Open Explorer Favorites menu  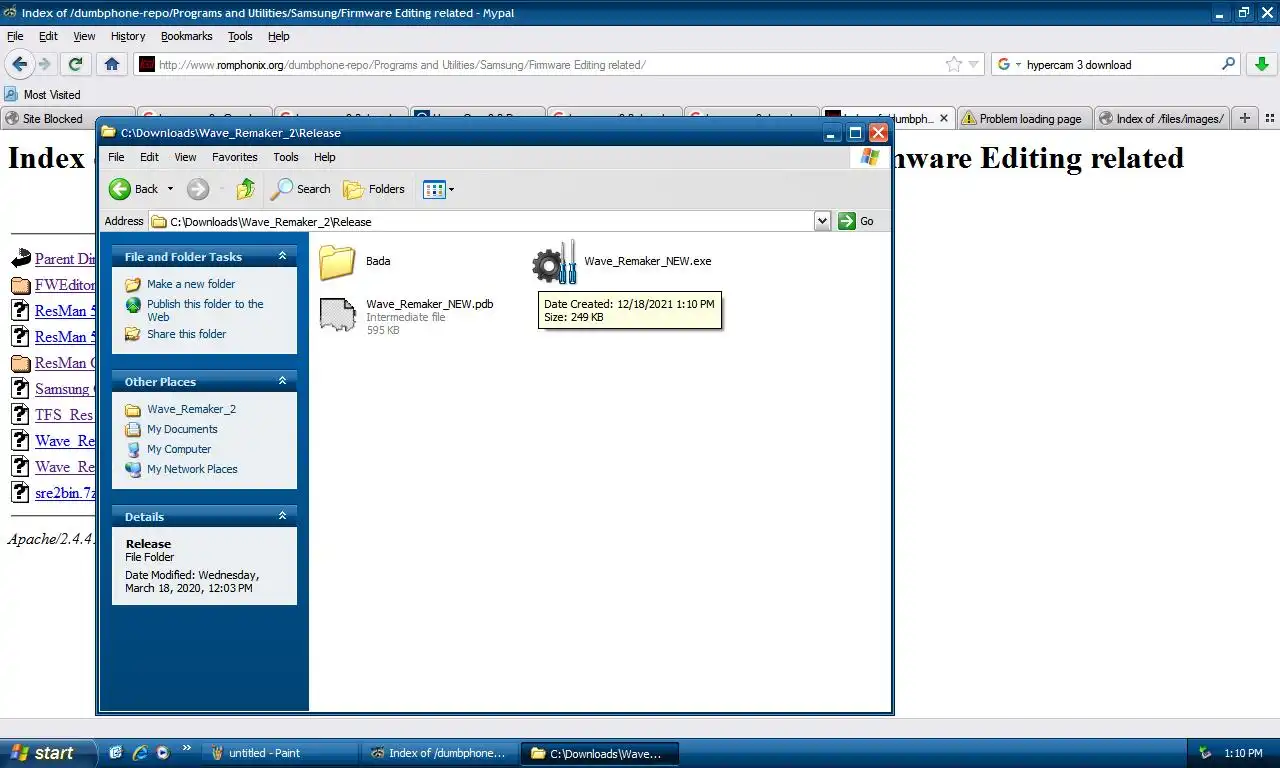pos(235,157)
